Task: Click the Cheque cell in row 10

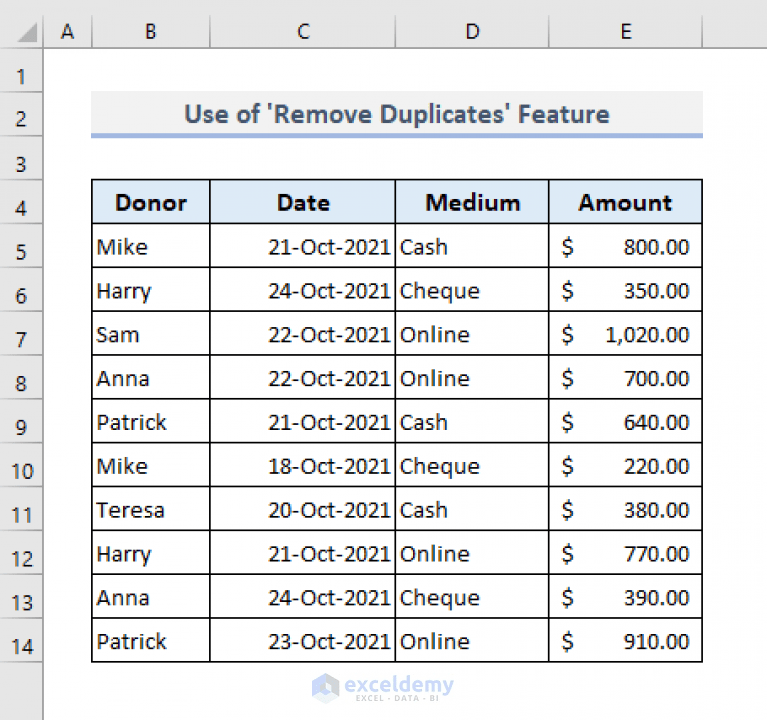Action: [x=472, y=465]
